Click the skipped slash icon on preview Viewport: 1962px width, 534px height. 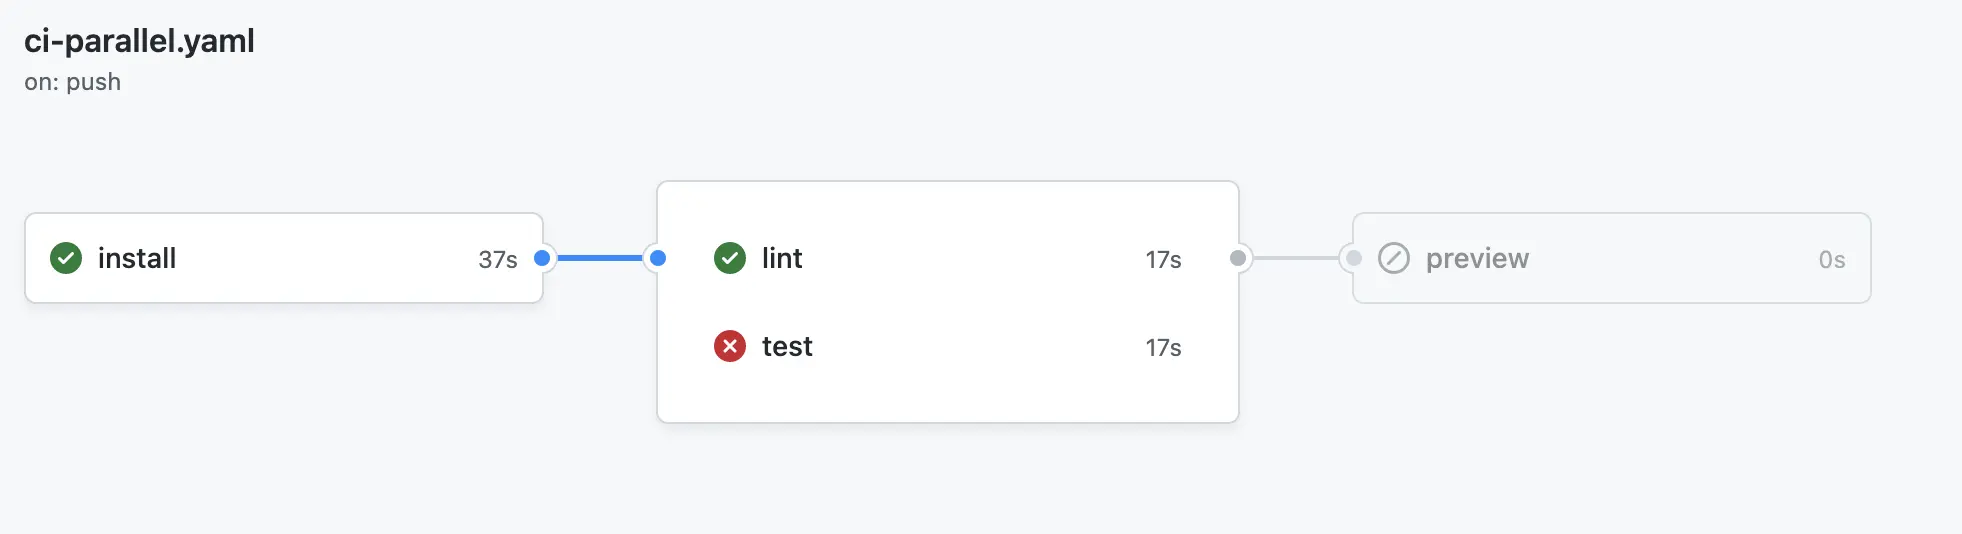coord(1394,258)
